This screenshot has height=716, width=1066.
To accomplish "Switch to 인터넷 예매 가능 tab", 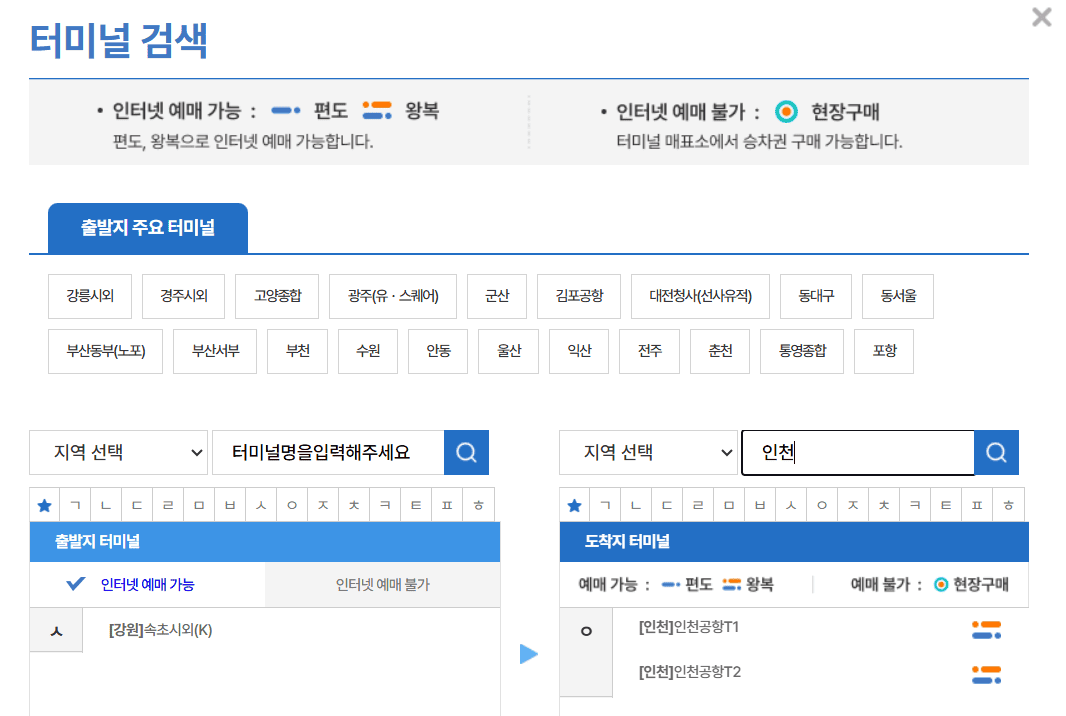I will tap(147, 585).
